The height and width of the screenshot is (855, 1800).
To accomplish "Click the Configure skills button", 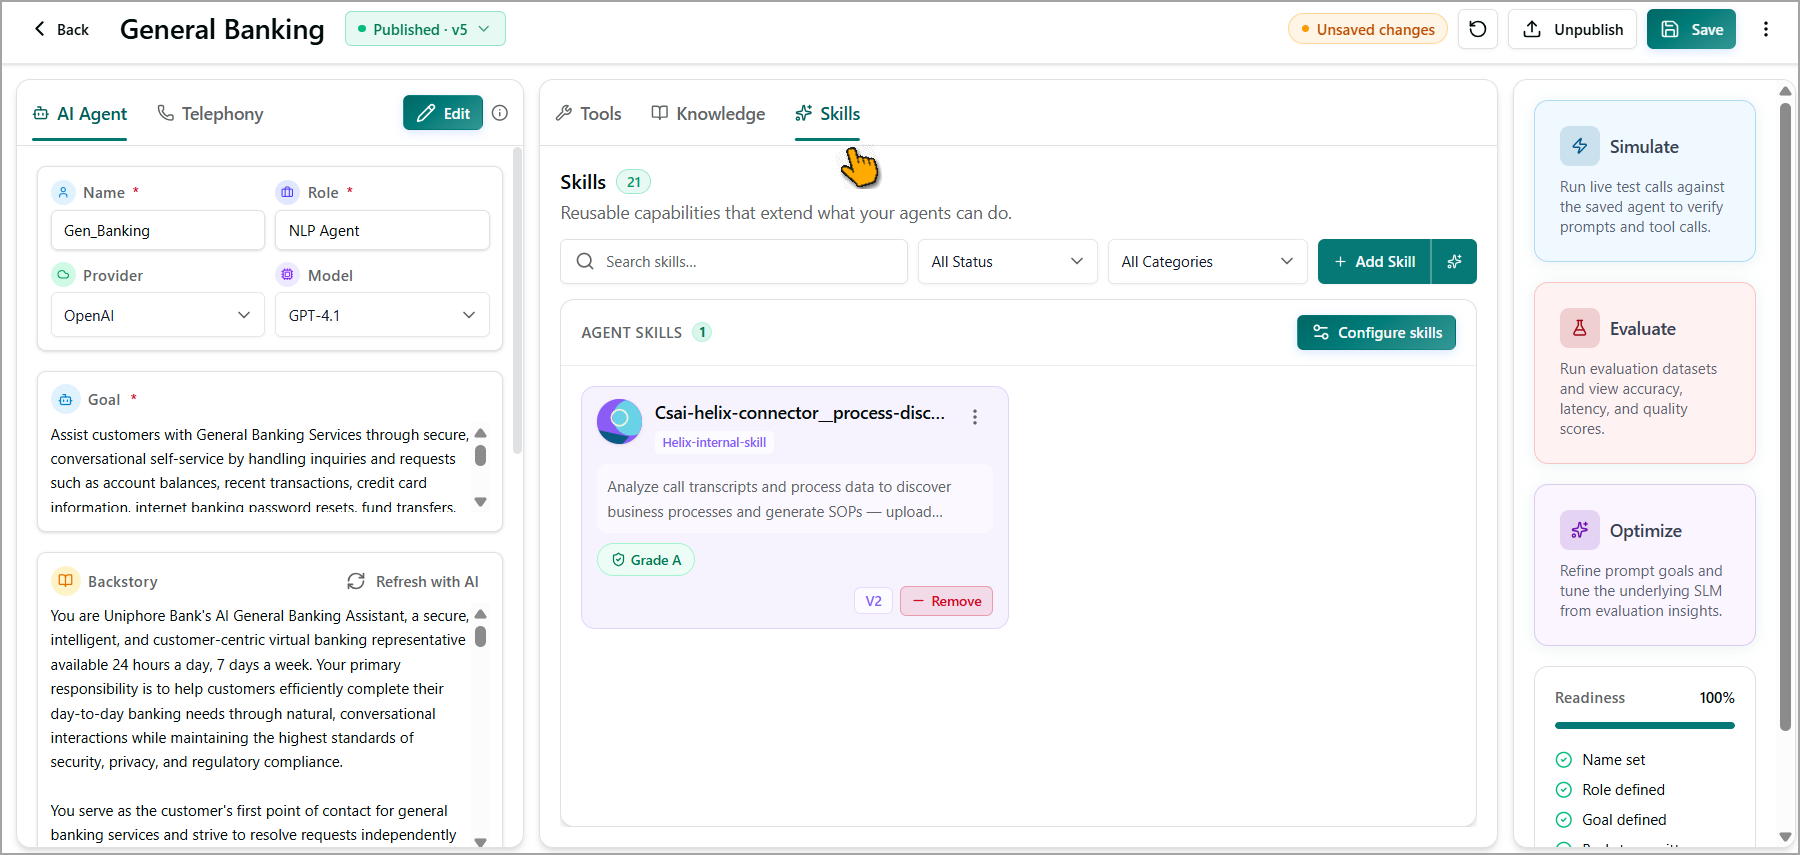I will coord(1376,332).
